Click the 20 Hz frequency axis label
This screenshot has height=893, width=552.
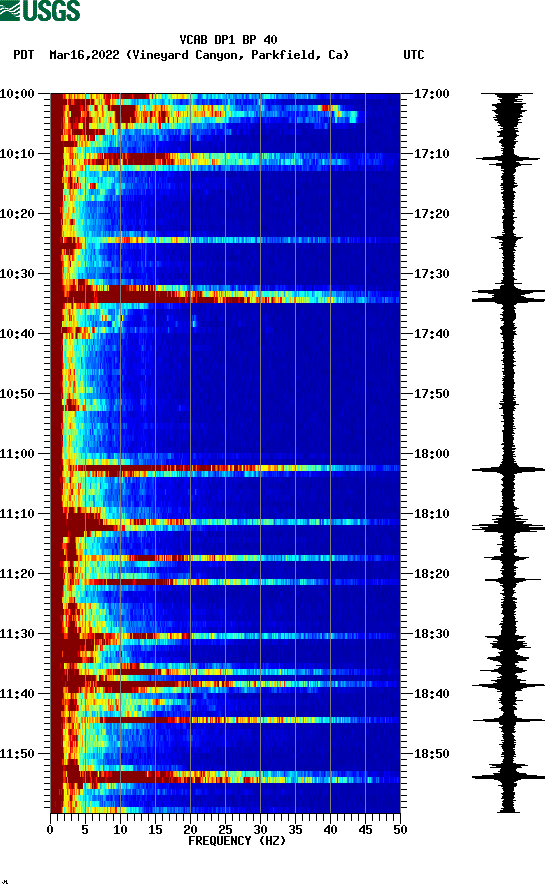coord(190,830)
